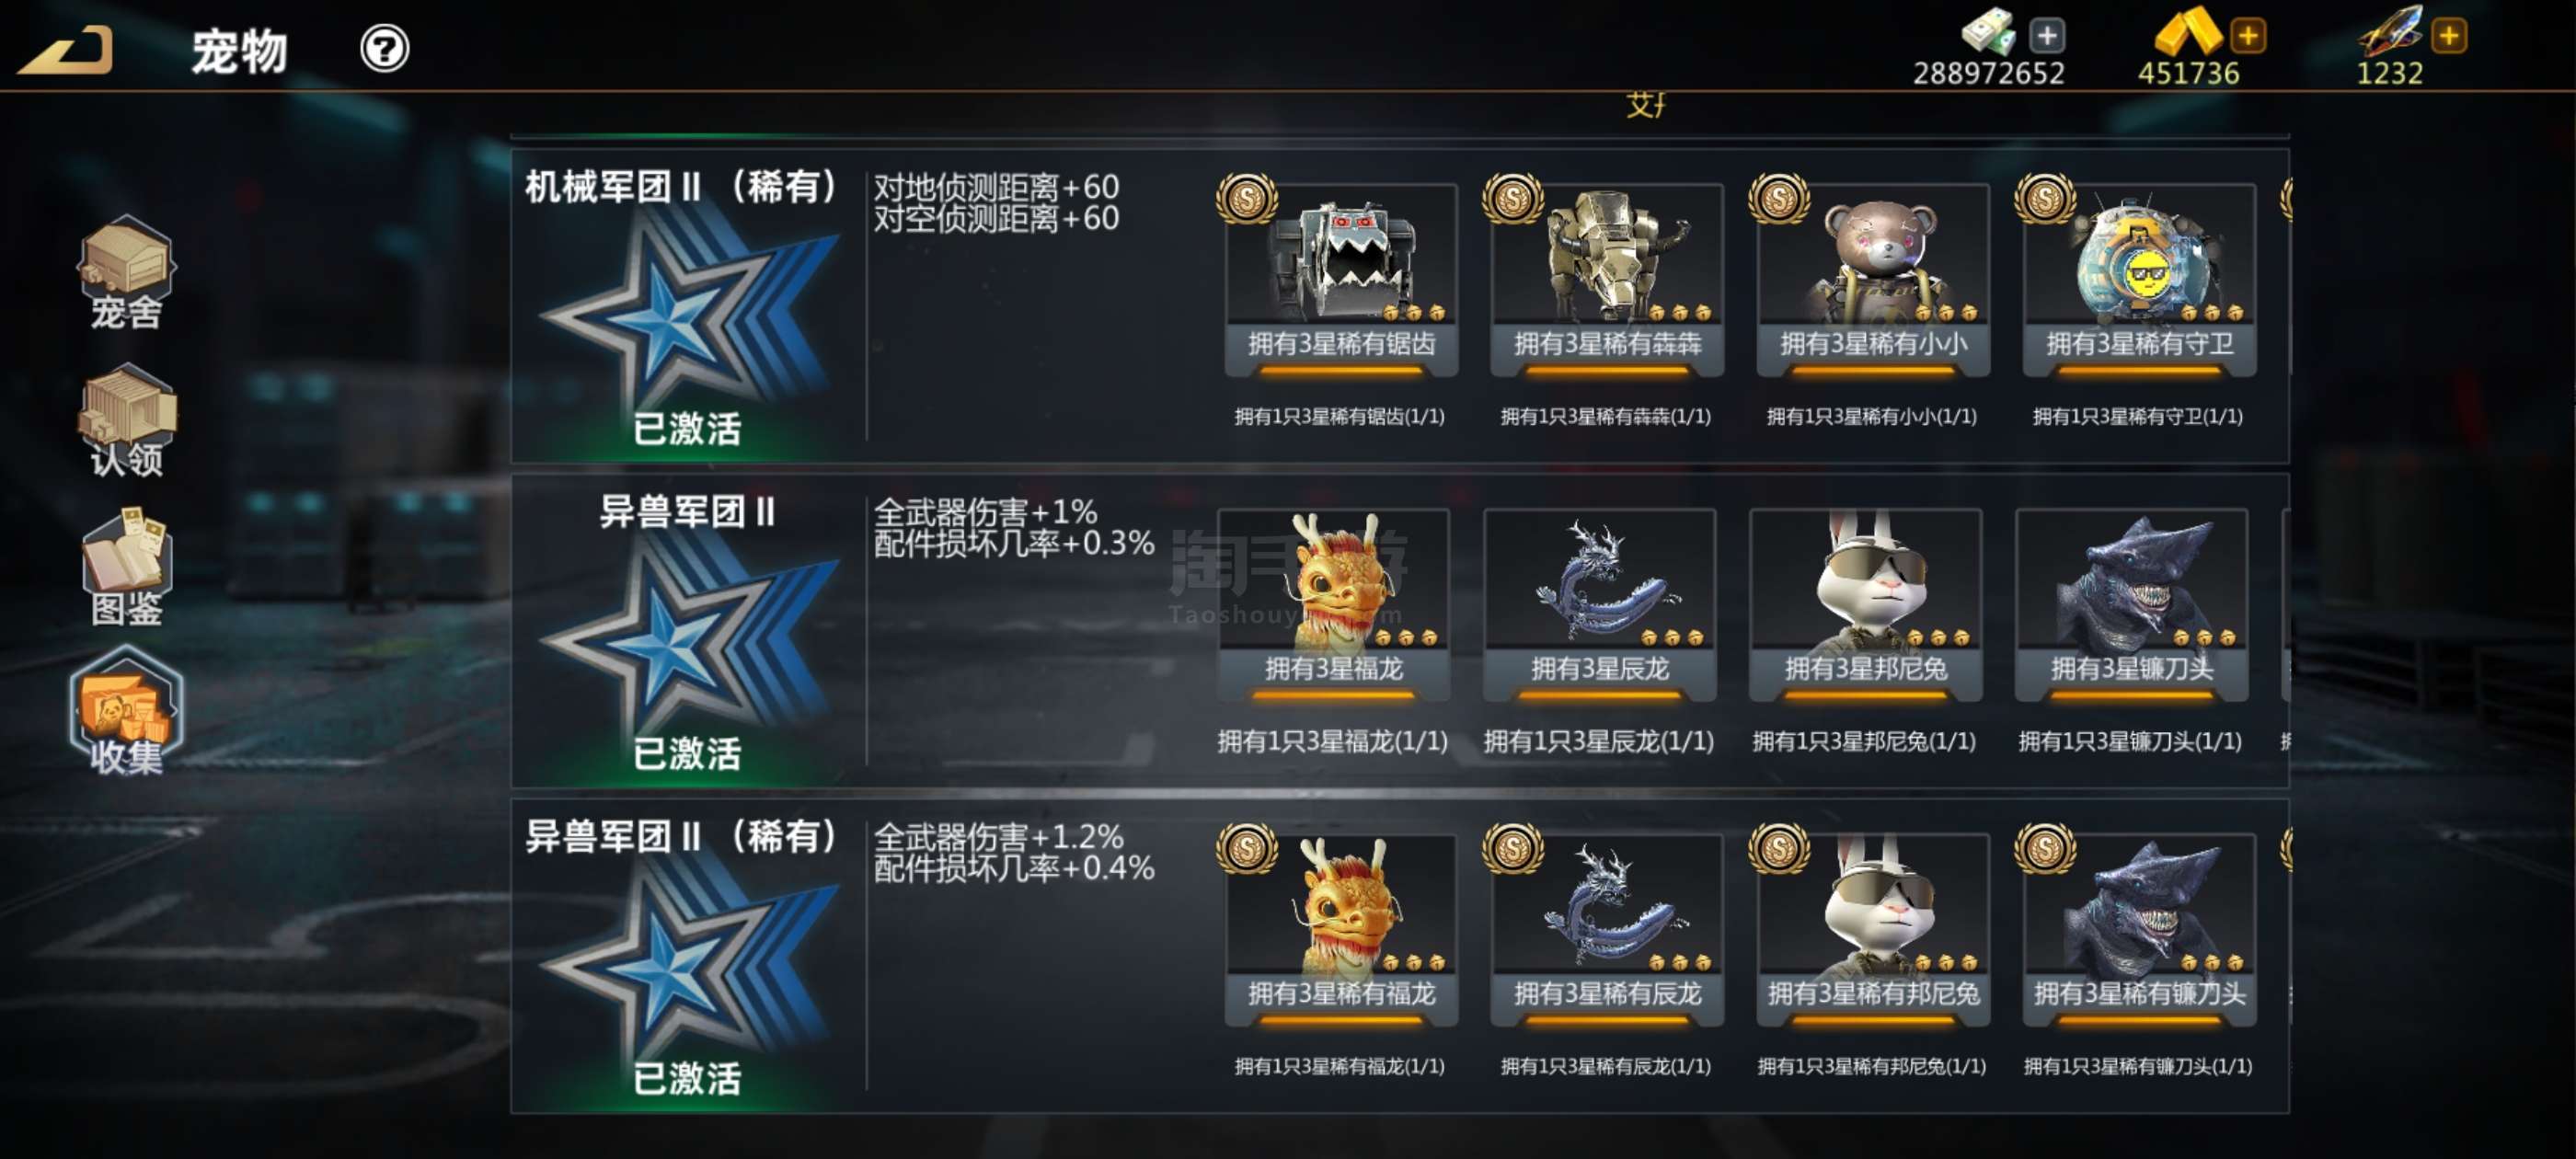The width and height of the screenshot is (2576, 1159).
Task: Select the 拥有3星稀有犇犇 robot card
Action: pyautogui.click(x=1606, y=280)
